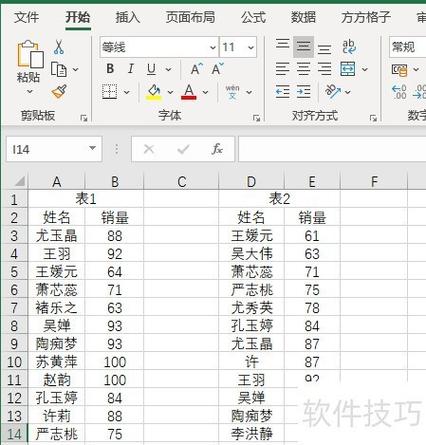
Task: Switch to 方方格子 tab
Action: tap(366, 17)
